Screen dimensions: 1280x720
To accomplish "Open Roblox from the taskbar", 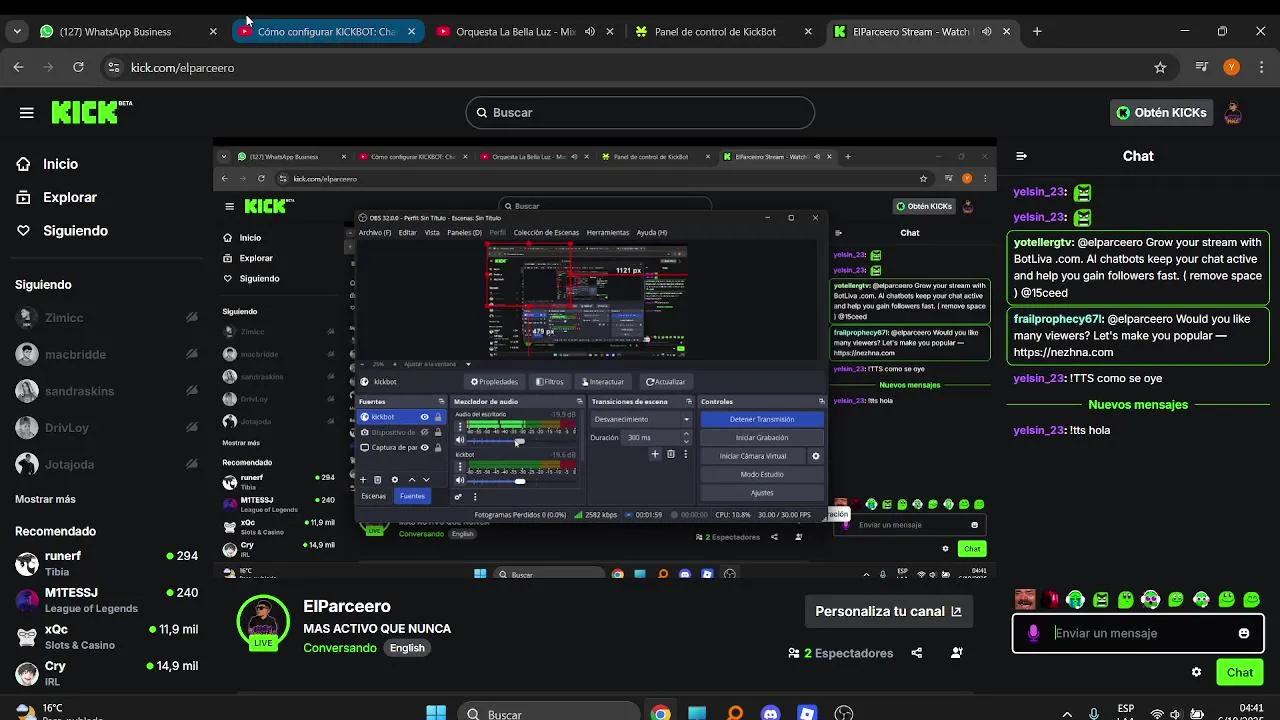I will (807, 714).
